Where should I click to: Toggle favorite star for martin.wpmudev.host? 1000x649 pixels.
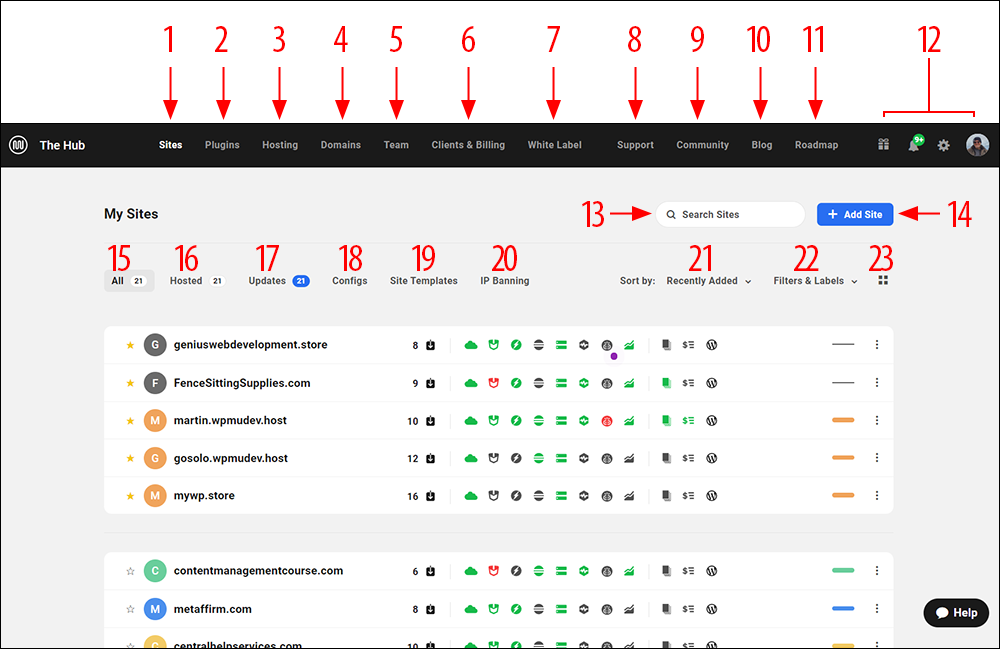point(130,421)
